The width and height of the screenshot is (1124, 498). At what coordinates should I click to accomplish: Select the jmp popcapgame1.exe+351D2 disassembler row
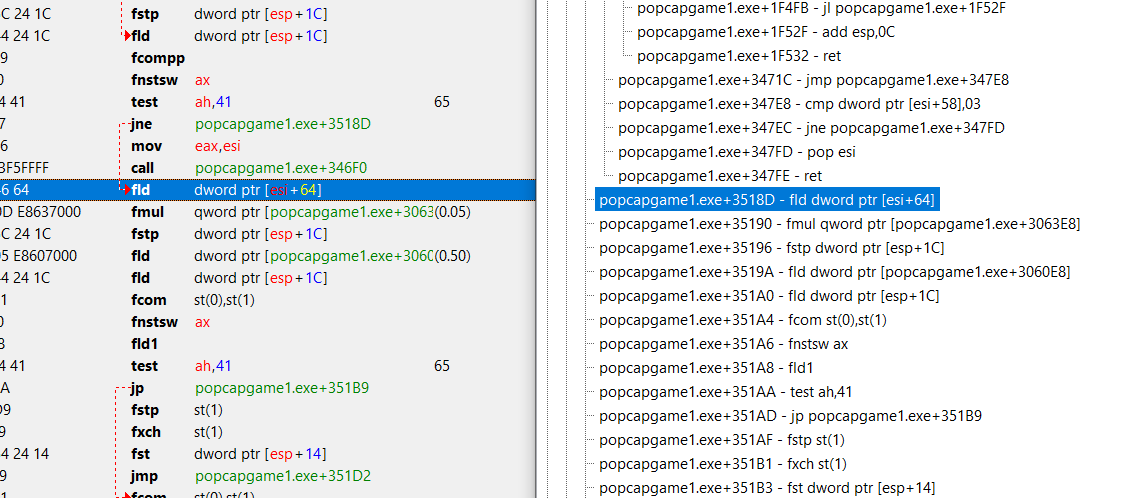pyautogui.click(x=267, y=476)
